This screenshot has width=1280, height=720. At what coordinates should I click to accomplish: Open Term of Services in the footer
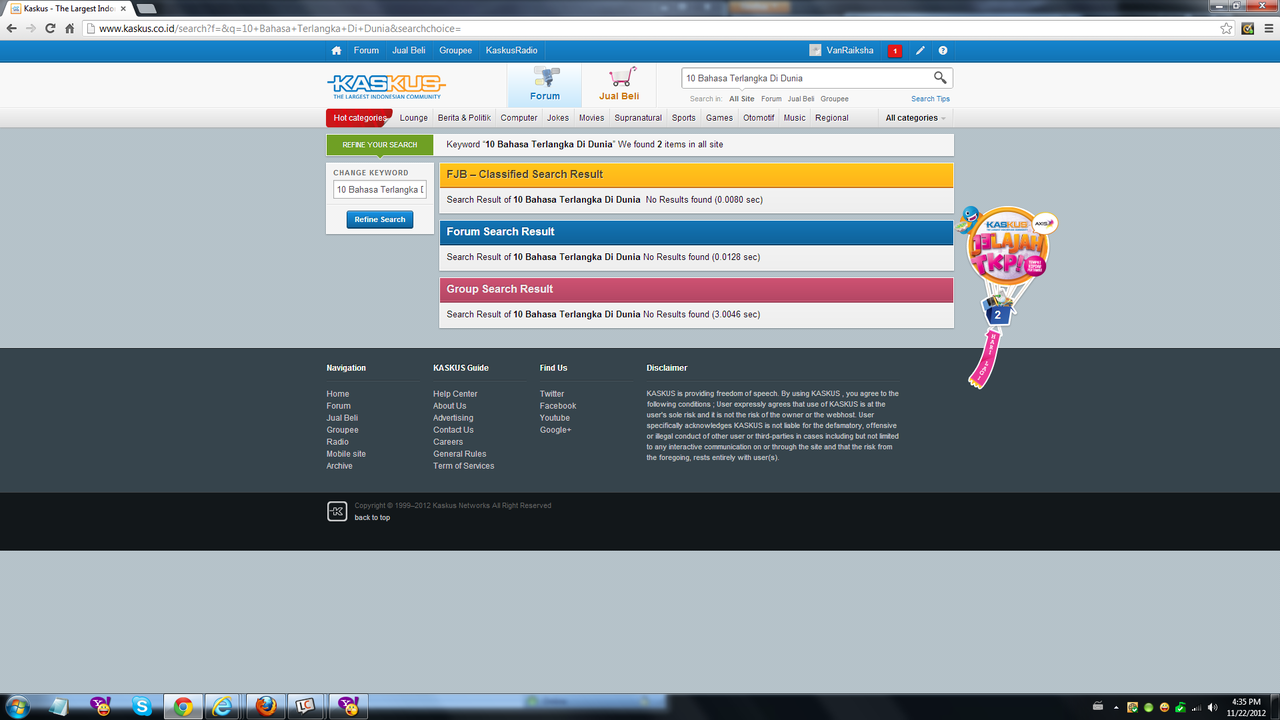coord(464,466)
